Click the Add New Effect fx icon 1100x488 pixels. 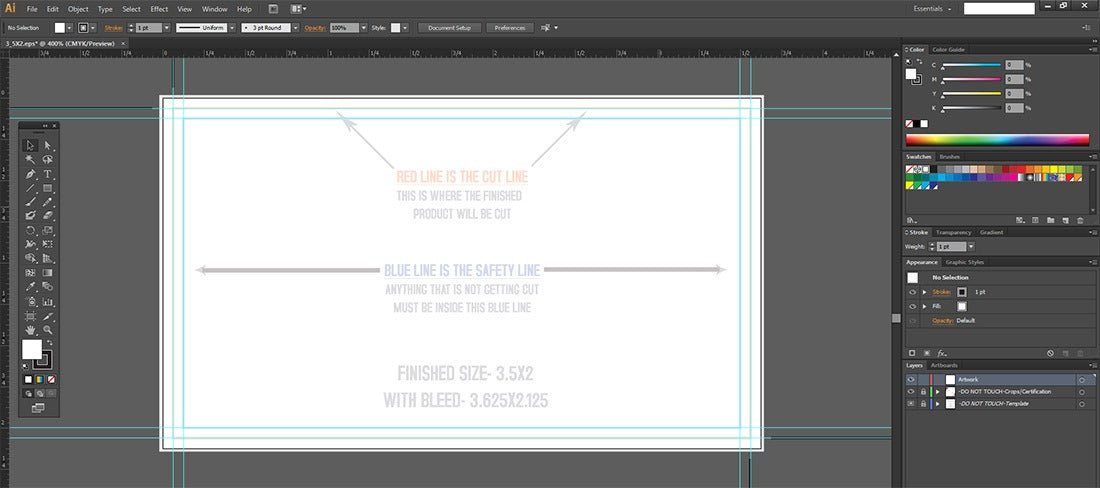pyautogui.click(x=940, y=353)
